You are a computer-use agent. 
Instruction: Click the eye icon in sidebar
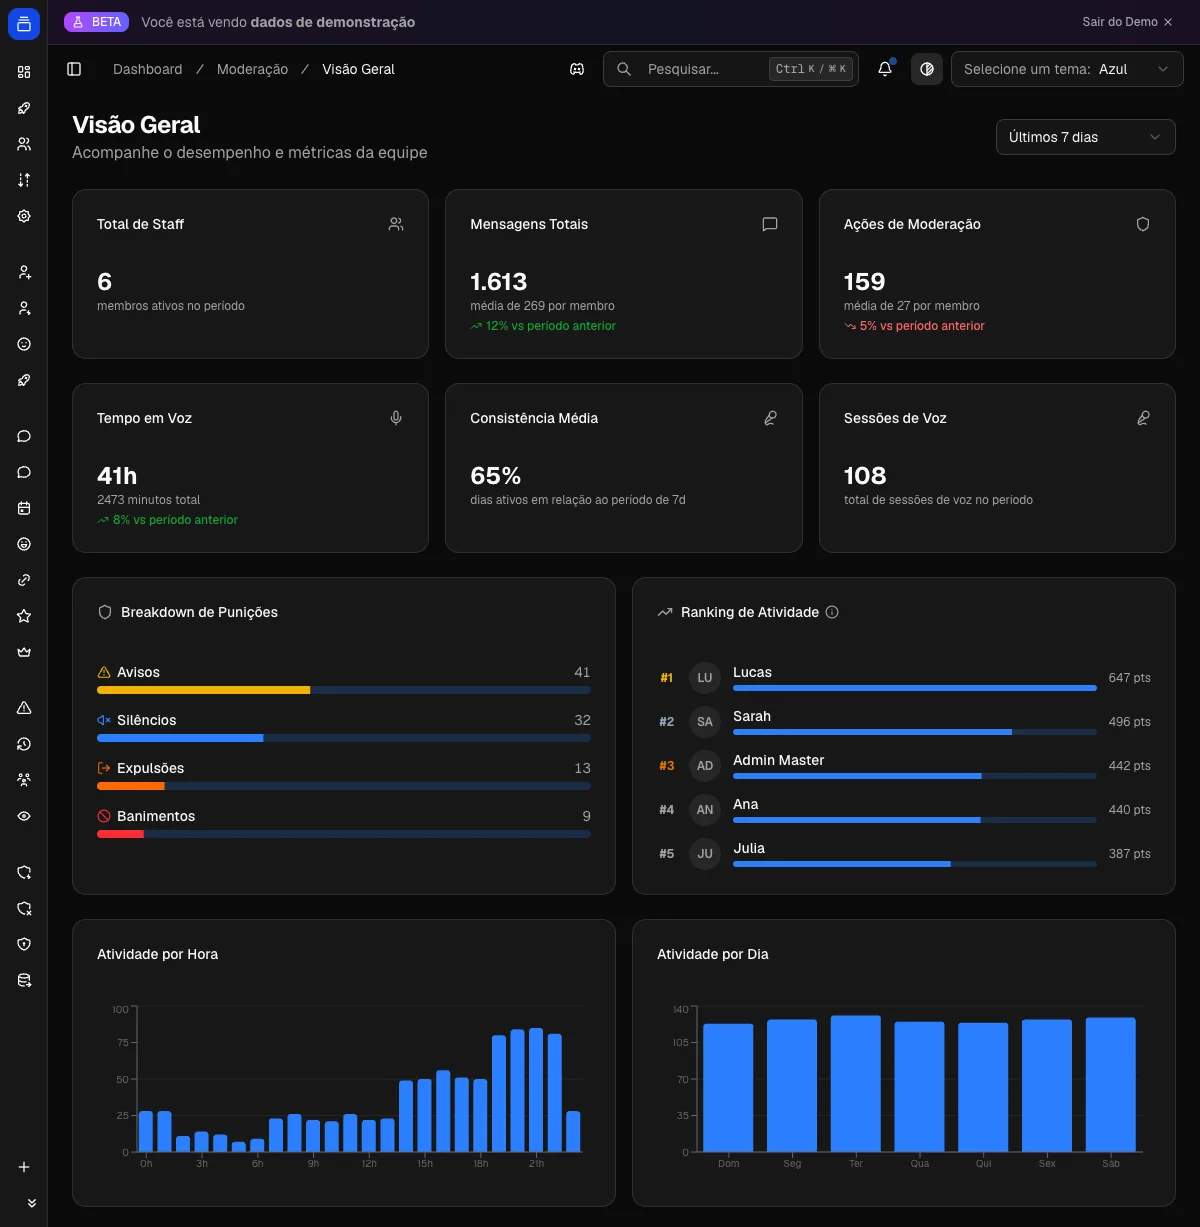[x=24, y=816]
